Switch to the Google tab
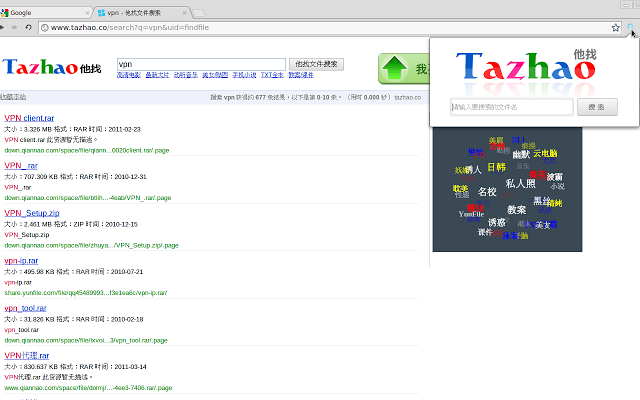This screenshot has width=640, height=400. [x=44, y=13]
